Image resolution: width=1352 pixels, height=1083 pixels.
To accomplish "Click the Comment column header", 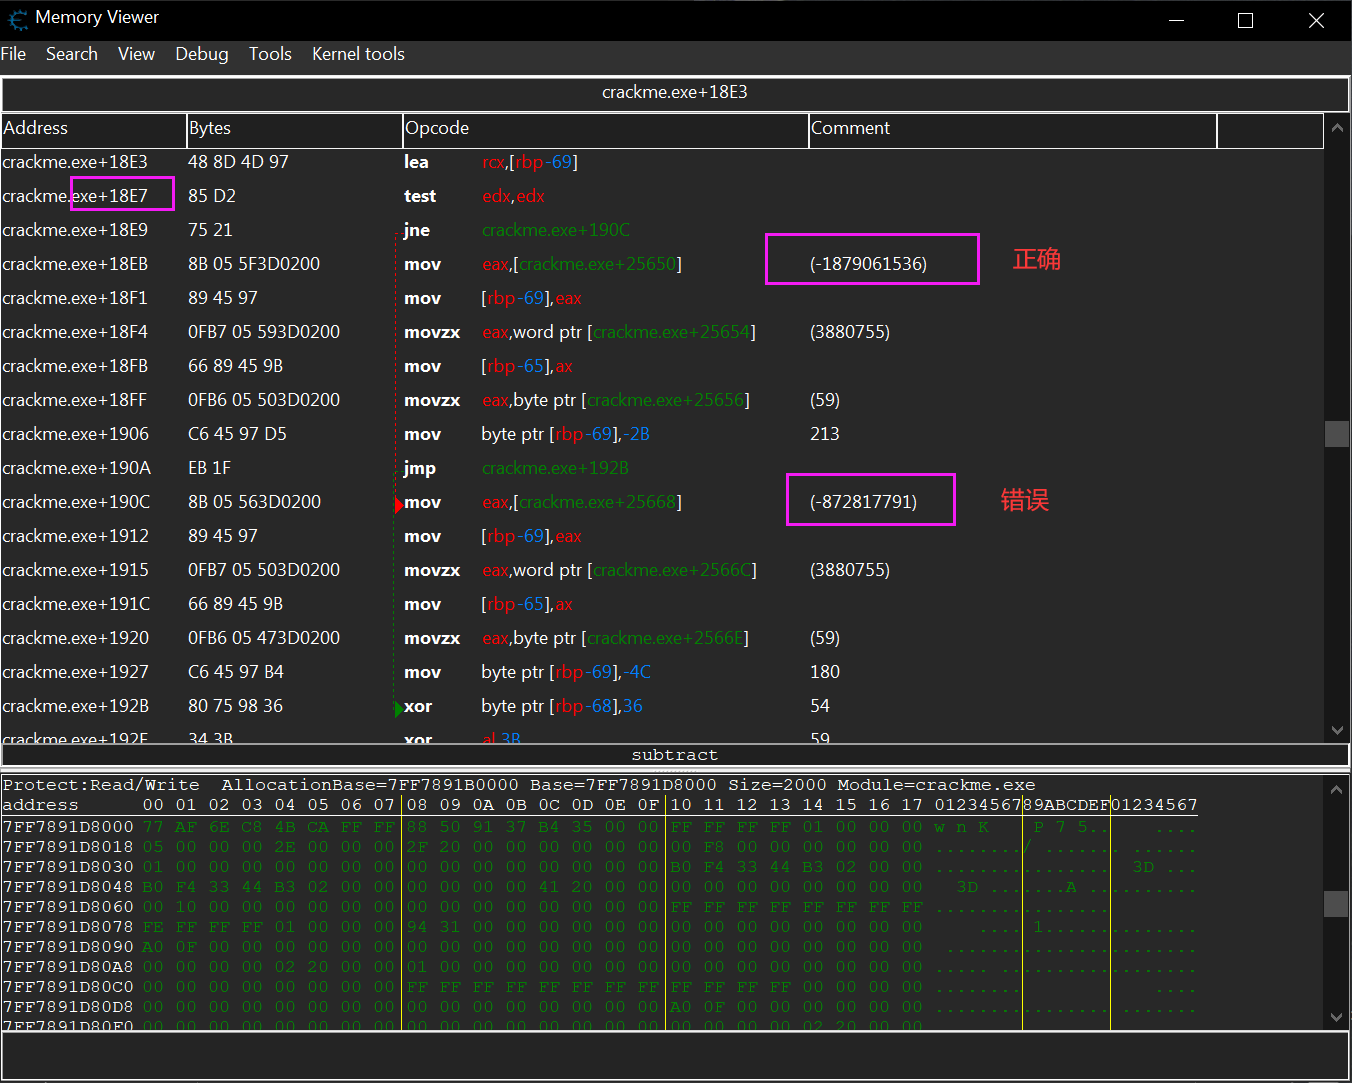I will pos(1013,129).
